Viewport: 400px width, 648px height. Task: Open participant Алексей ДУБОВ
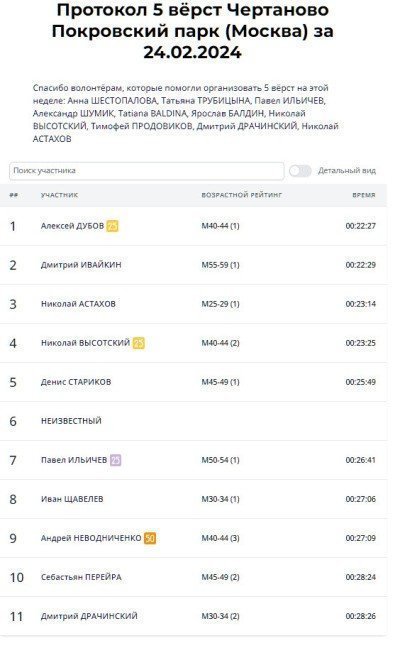72,226
